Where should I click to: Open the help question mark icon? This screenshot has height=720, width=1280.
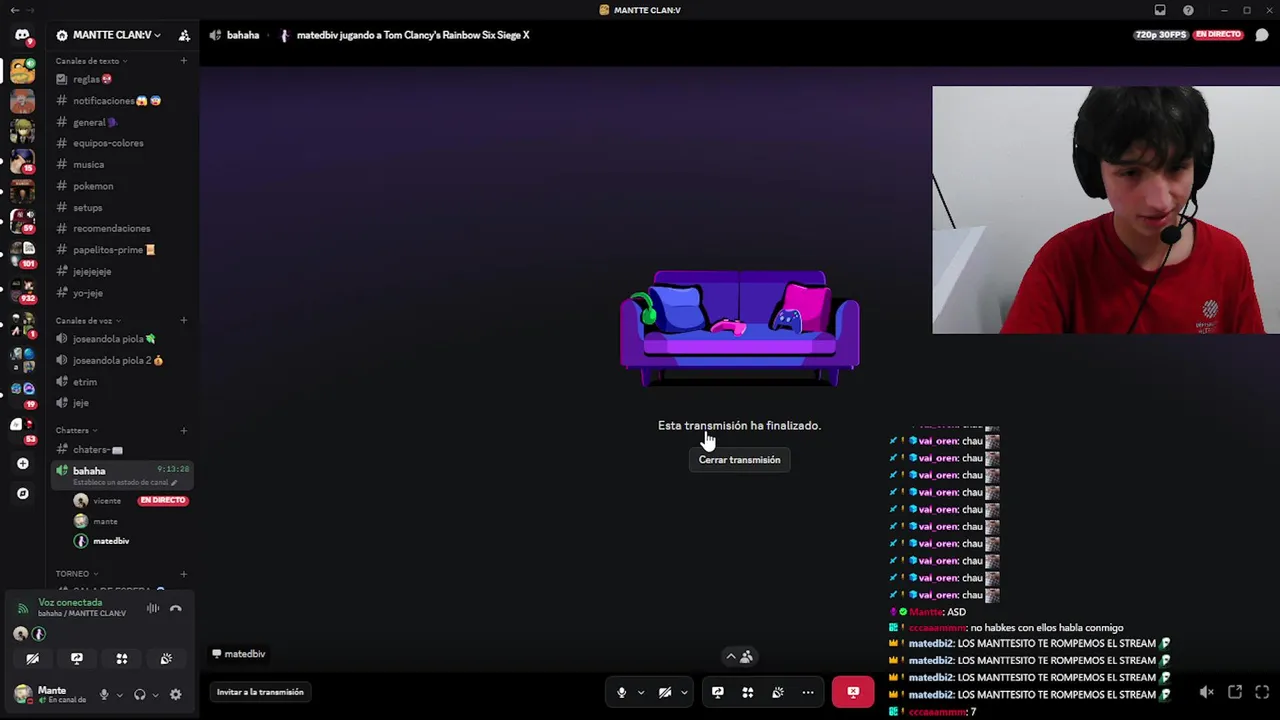[x=1188, y=10]
